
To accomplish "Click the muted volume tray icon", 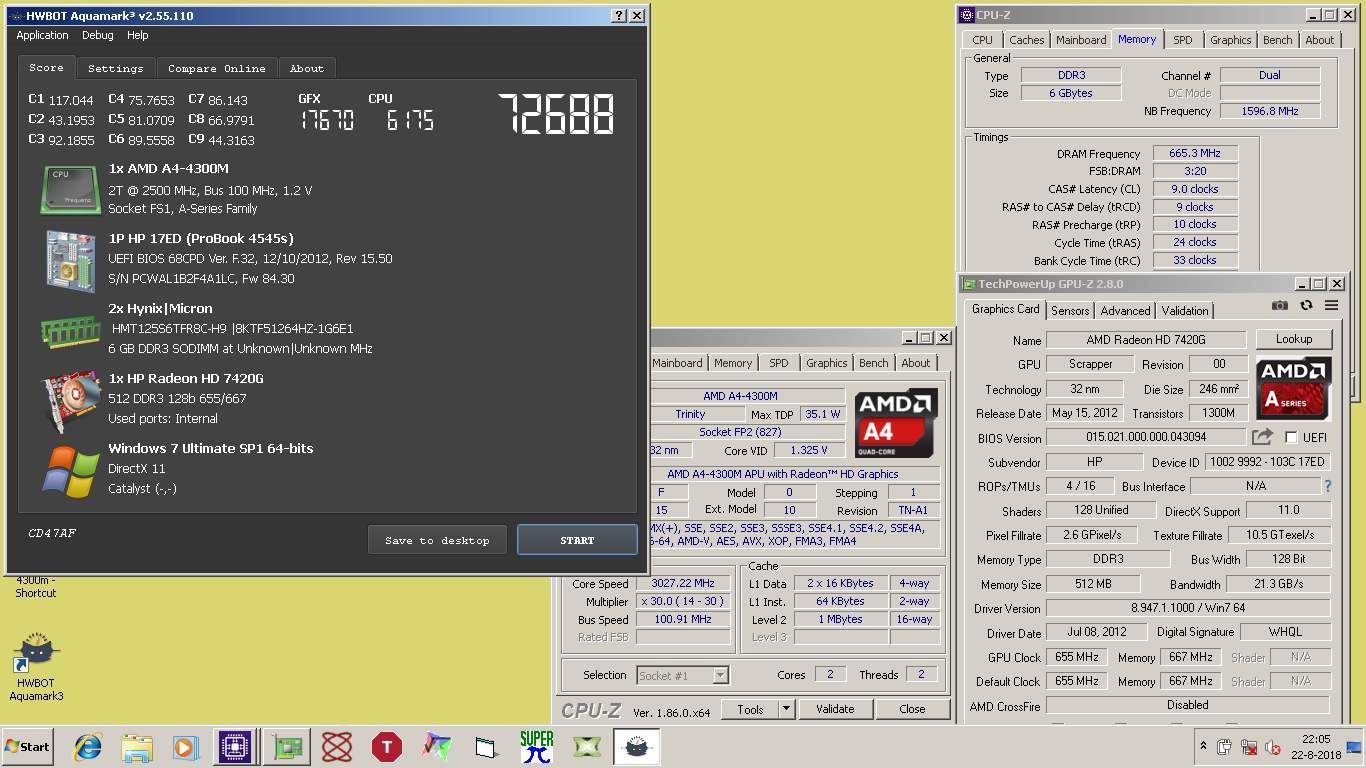I will point(1273,747).
